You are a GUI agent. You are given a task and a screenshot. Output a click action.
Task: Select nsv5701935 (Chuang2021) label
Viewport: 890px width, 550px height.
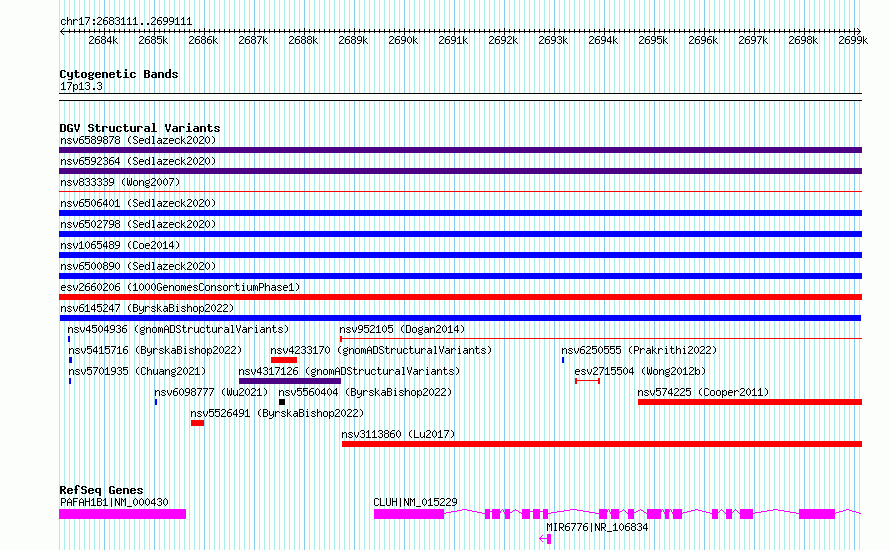click(137, 371)
